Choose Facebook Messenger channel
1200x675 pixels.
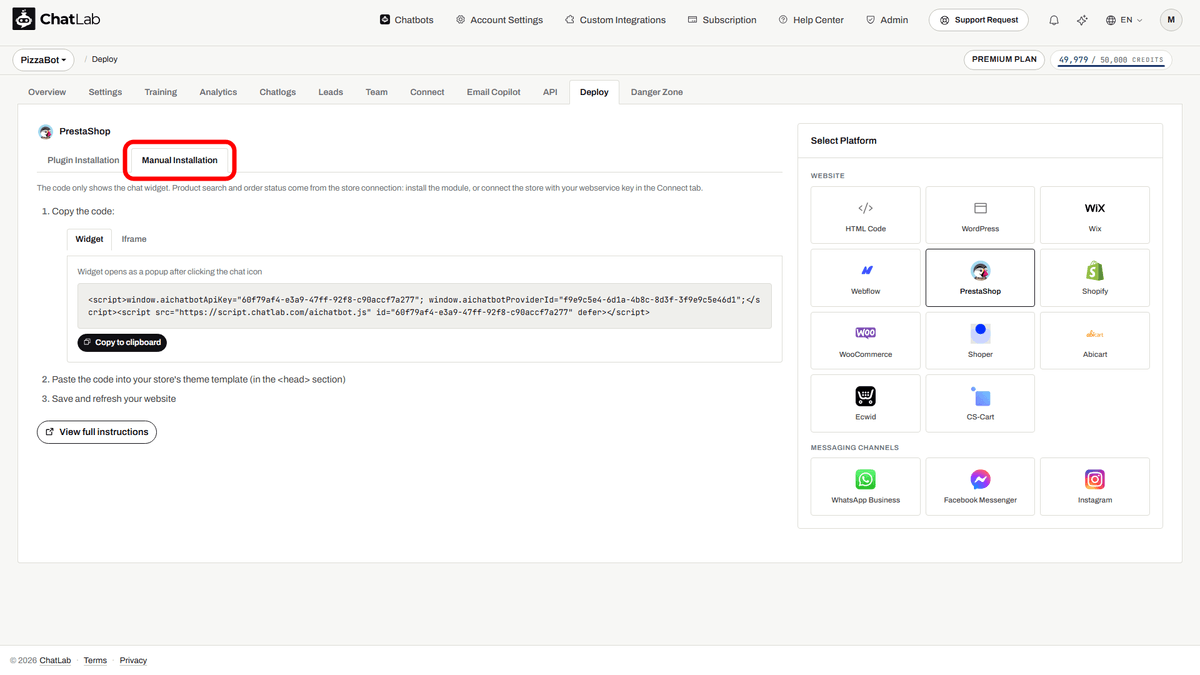(x=980, y=486)
